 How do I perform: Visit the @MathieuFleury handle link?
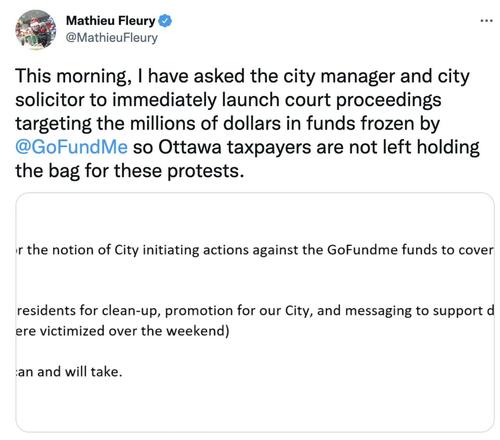point(112,38)
